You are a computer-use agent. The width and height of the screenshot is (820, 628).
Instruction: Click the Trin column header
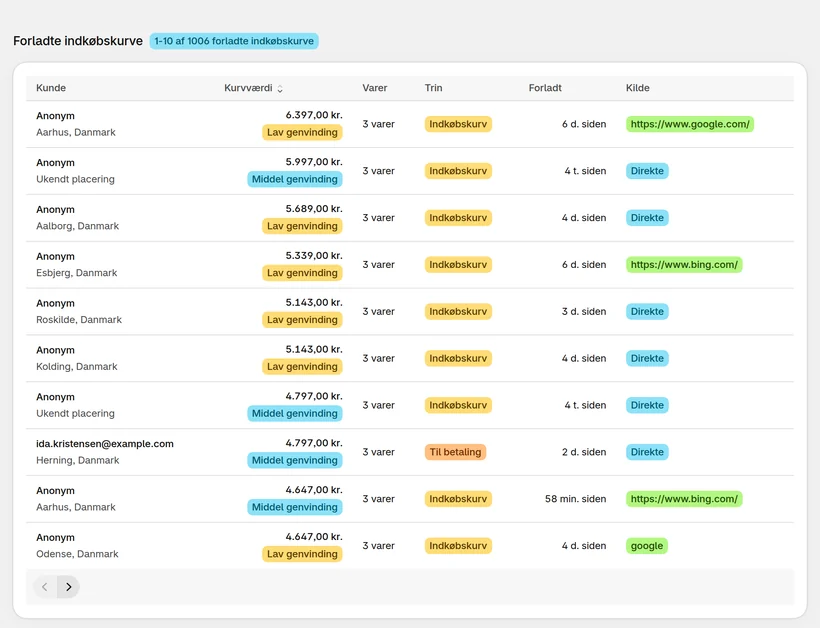pos(433,88)
